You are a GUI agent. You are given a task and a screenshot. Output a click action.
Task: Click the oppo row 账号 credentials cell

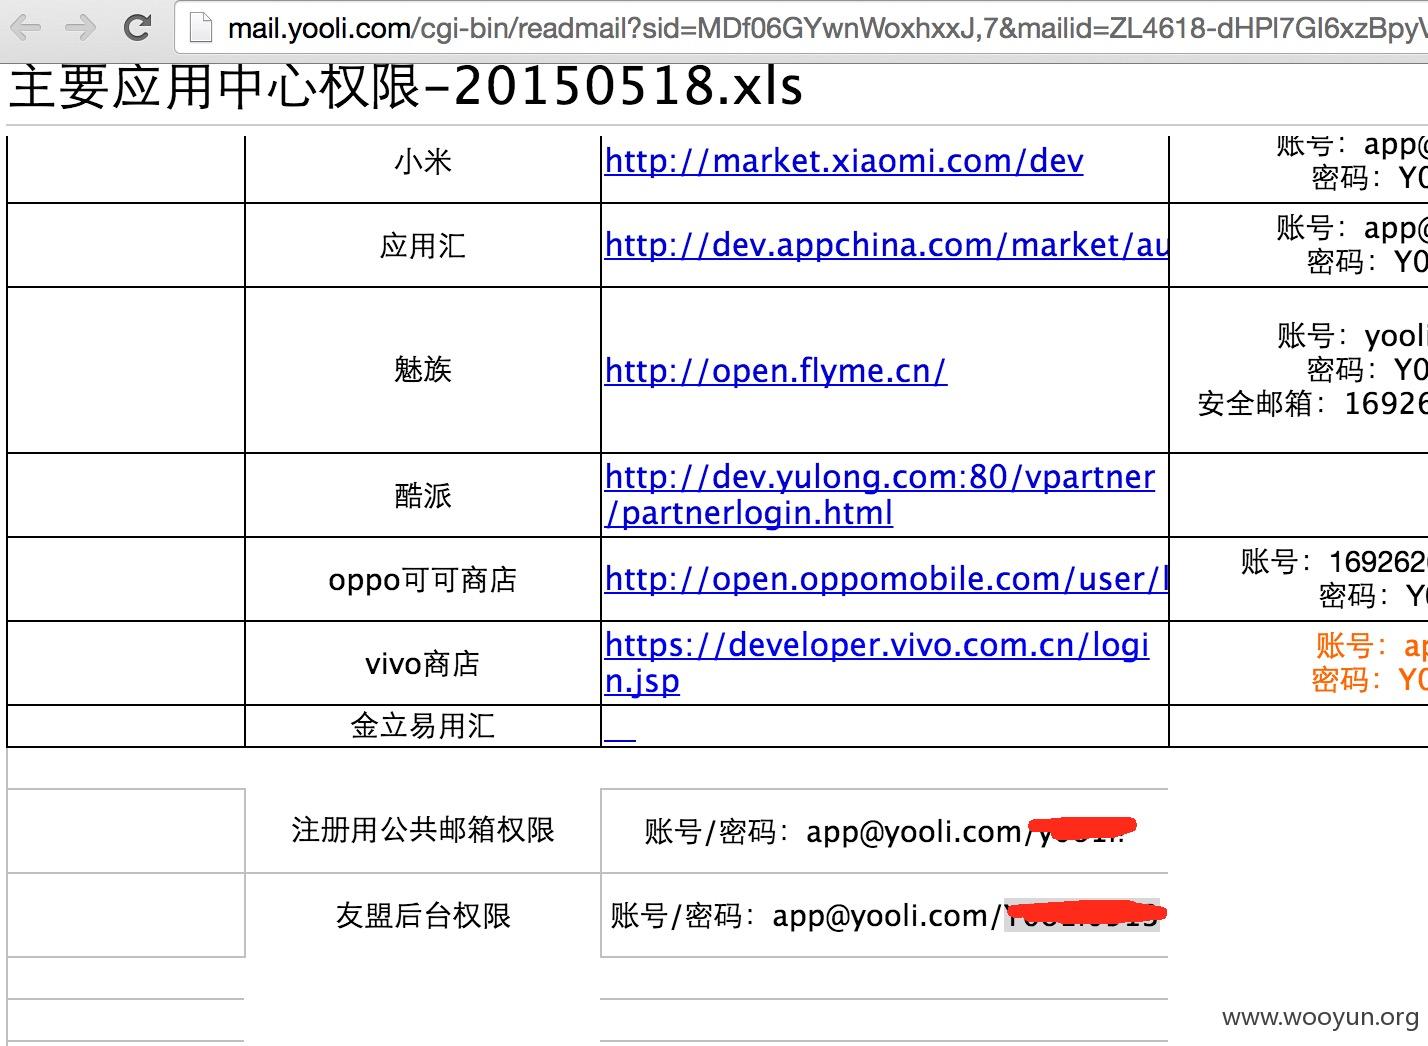1299,579
